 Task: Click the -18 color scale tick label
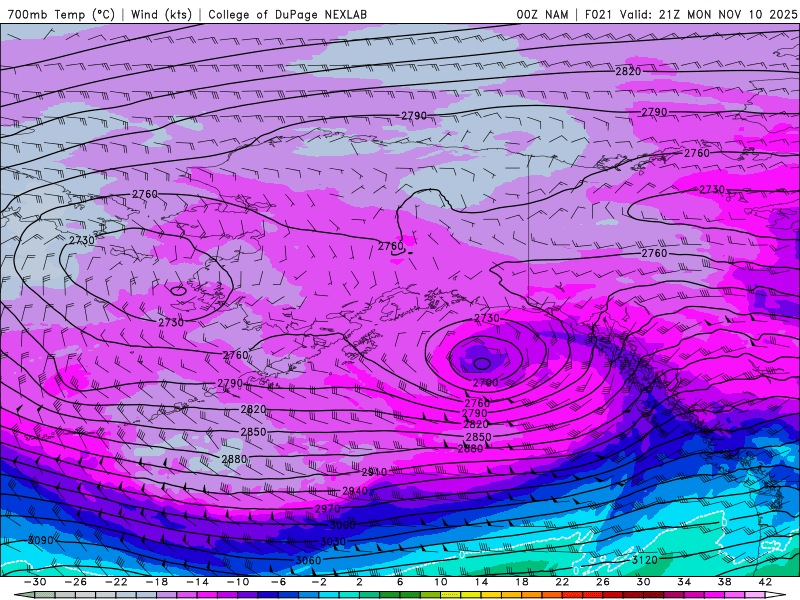click(x=157, y=582)
